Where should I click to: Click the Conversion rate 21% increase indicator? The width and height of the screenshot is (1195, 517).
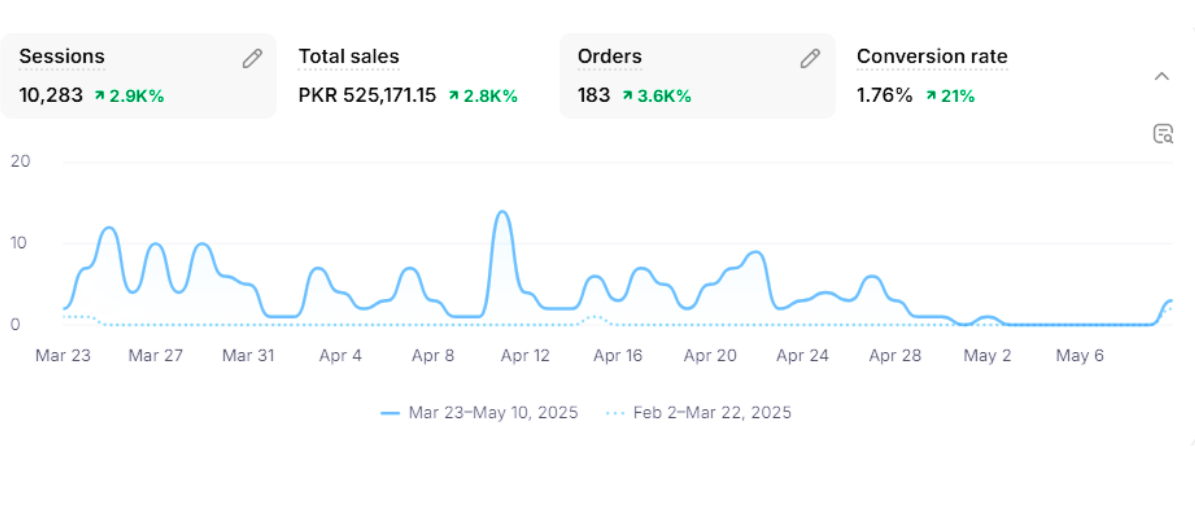coord(950,97)
